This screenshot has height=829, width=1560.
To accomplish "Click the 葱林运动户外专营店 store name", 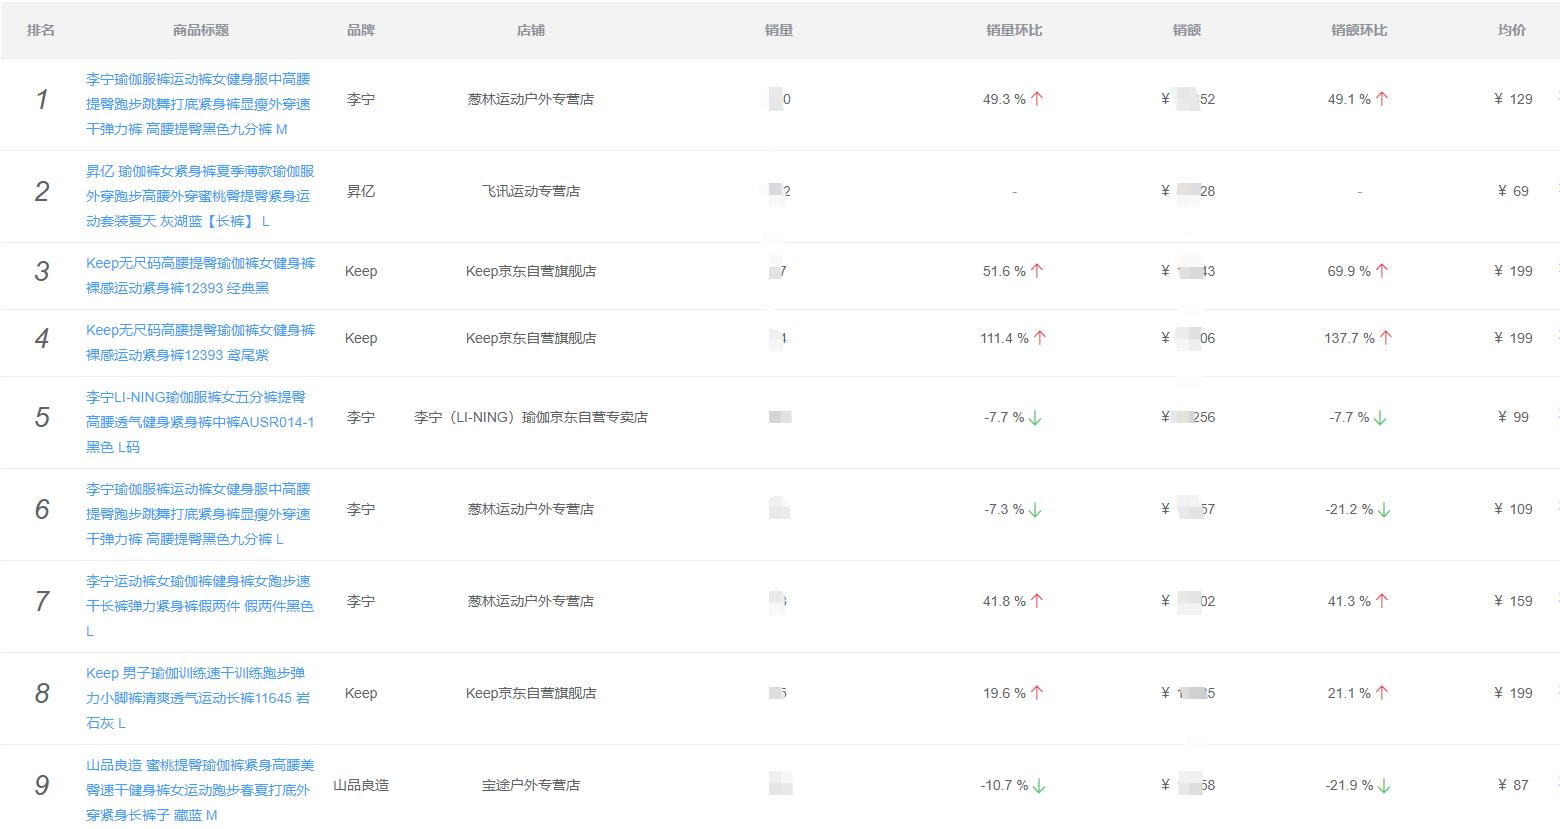I will (x=530, y=98).
